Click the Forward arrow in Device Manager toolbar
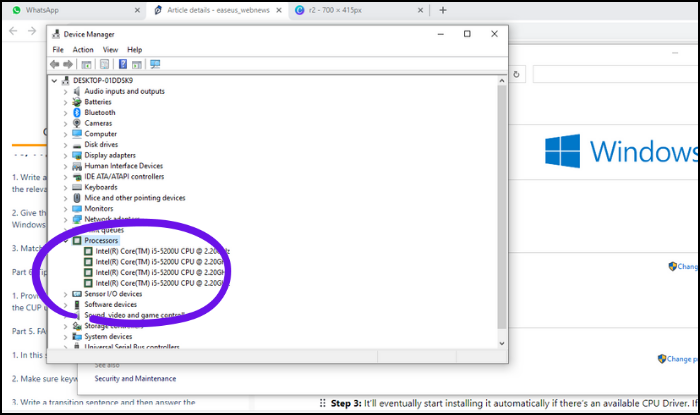This screenshot has width=700, height=415. coord(68,64)
